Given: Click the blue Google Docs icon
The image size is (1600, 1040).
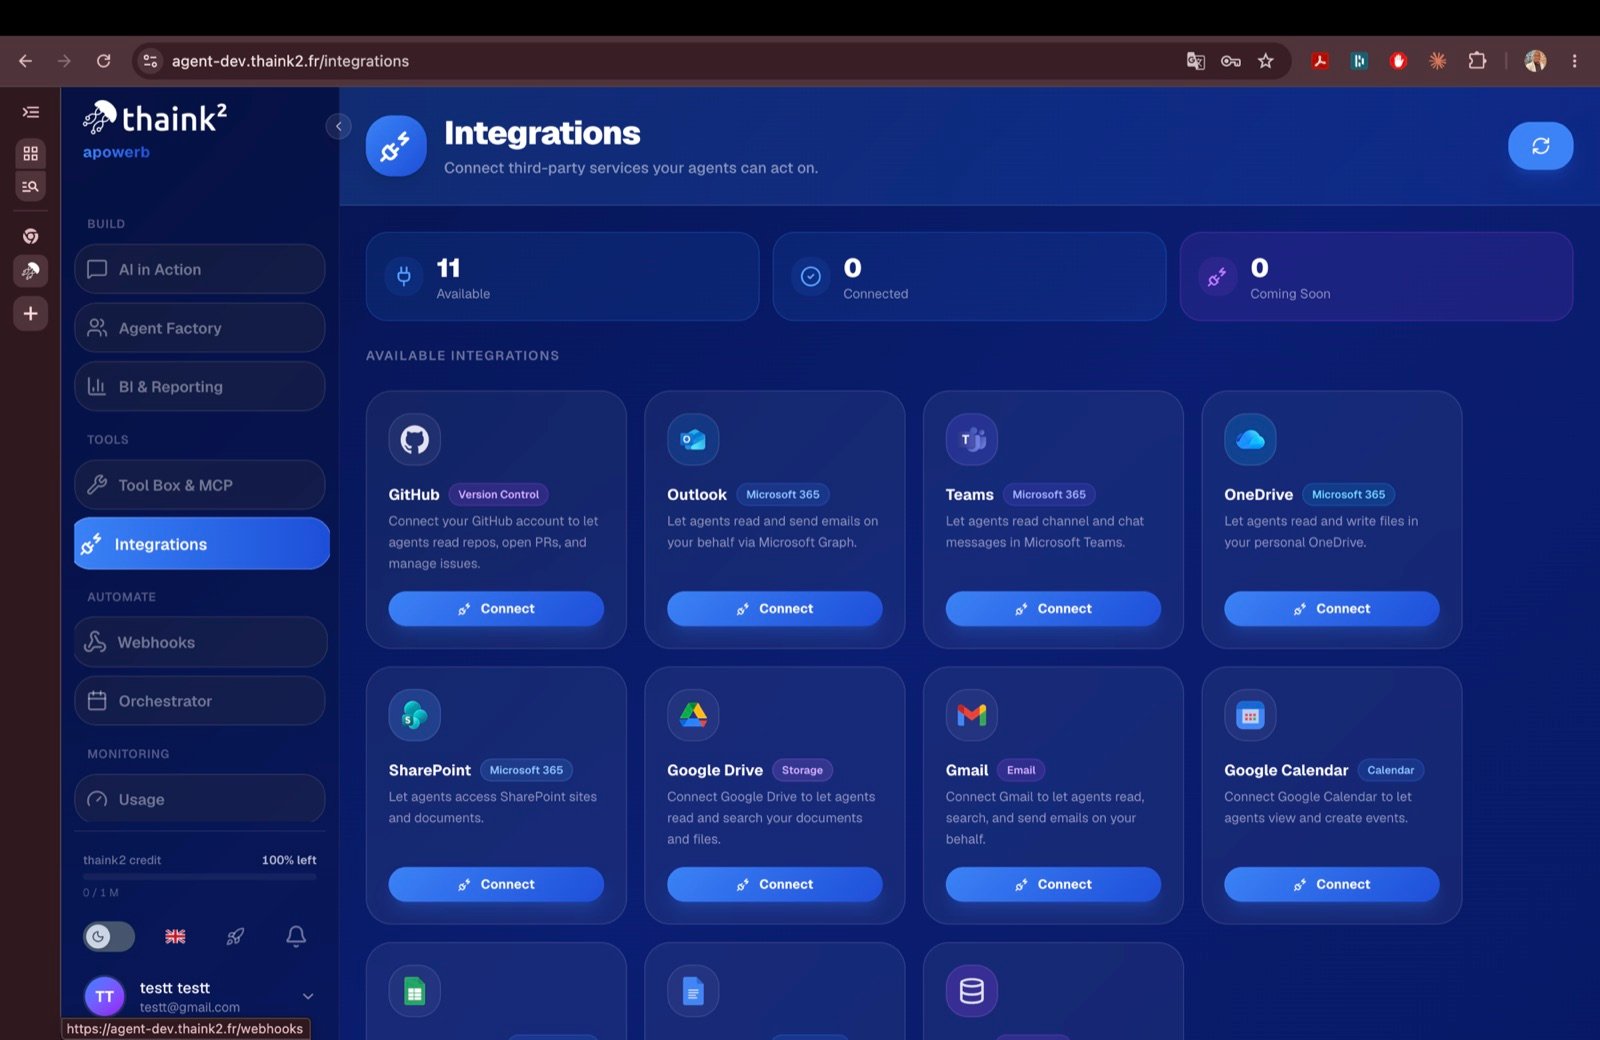Looking at the screenshot, I should pyautogui.click(x=693, y=991).
